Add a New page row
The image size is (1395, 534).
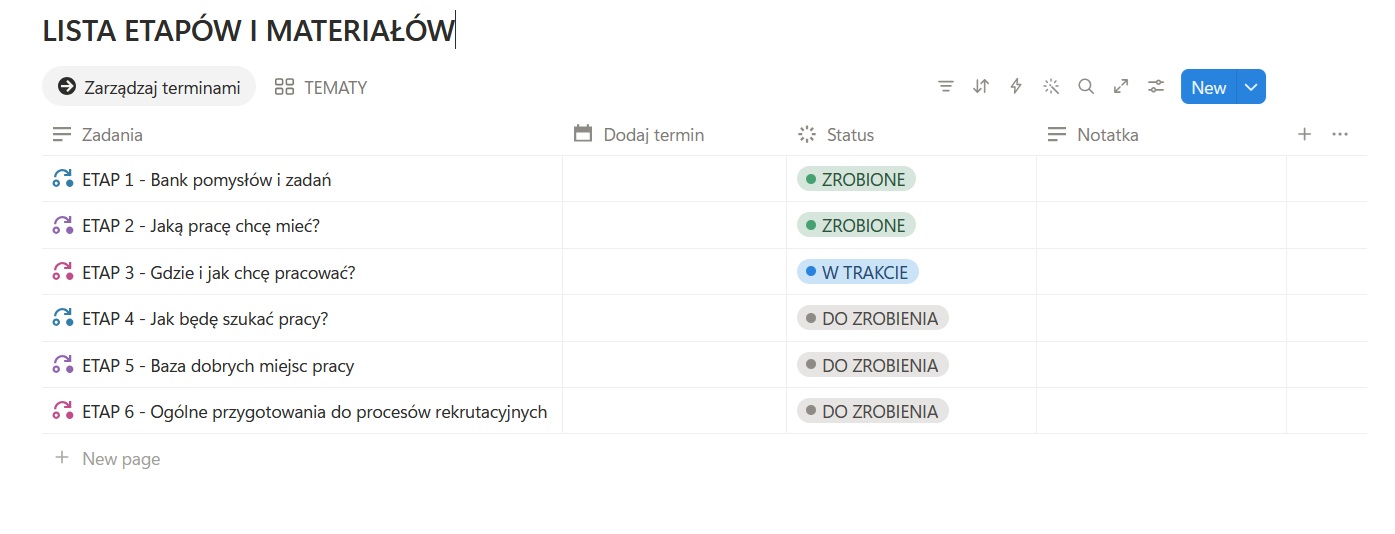point(107,459)
